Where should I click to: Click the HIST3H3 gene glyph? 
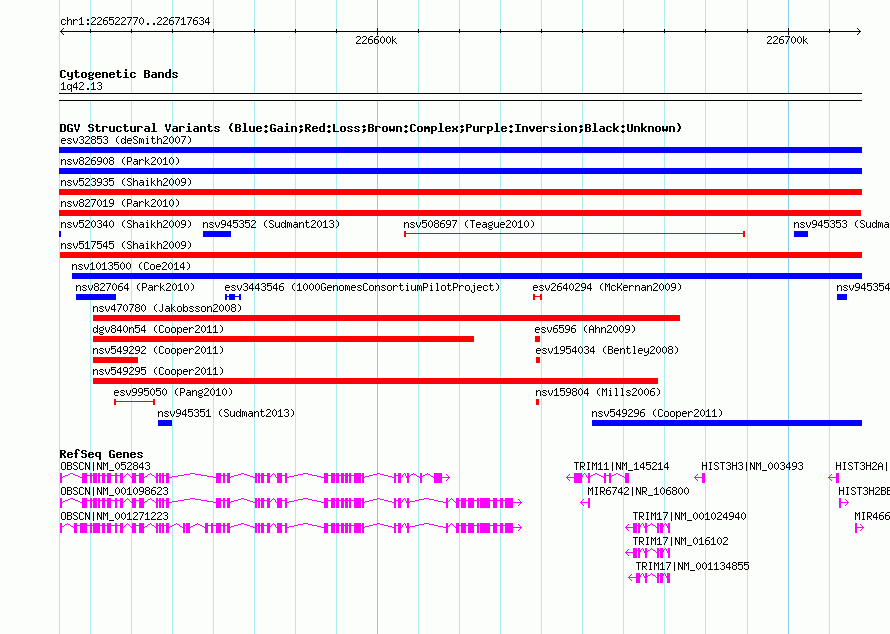[x=700, y=478]
